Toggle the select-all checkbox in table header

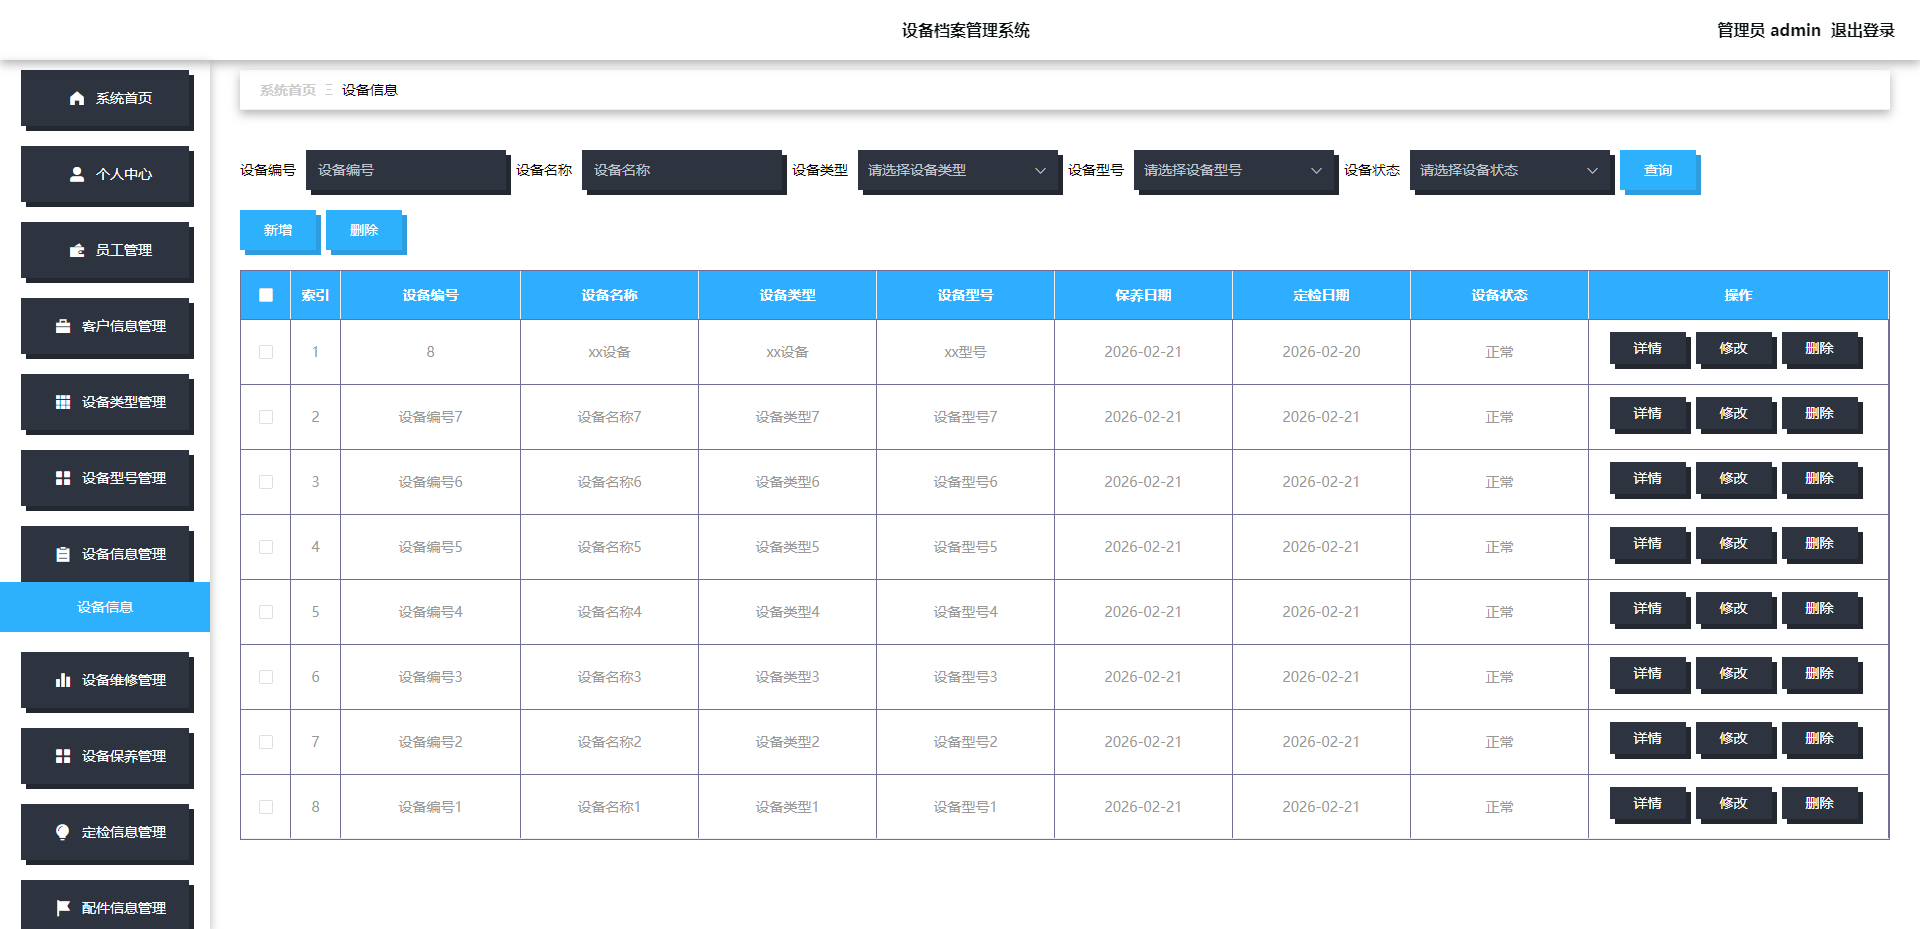266,295
